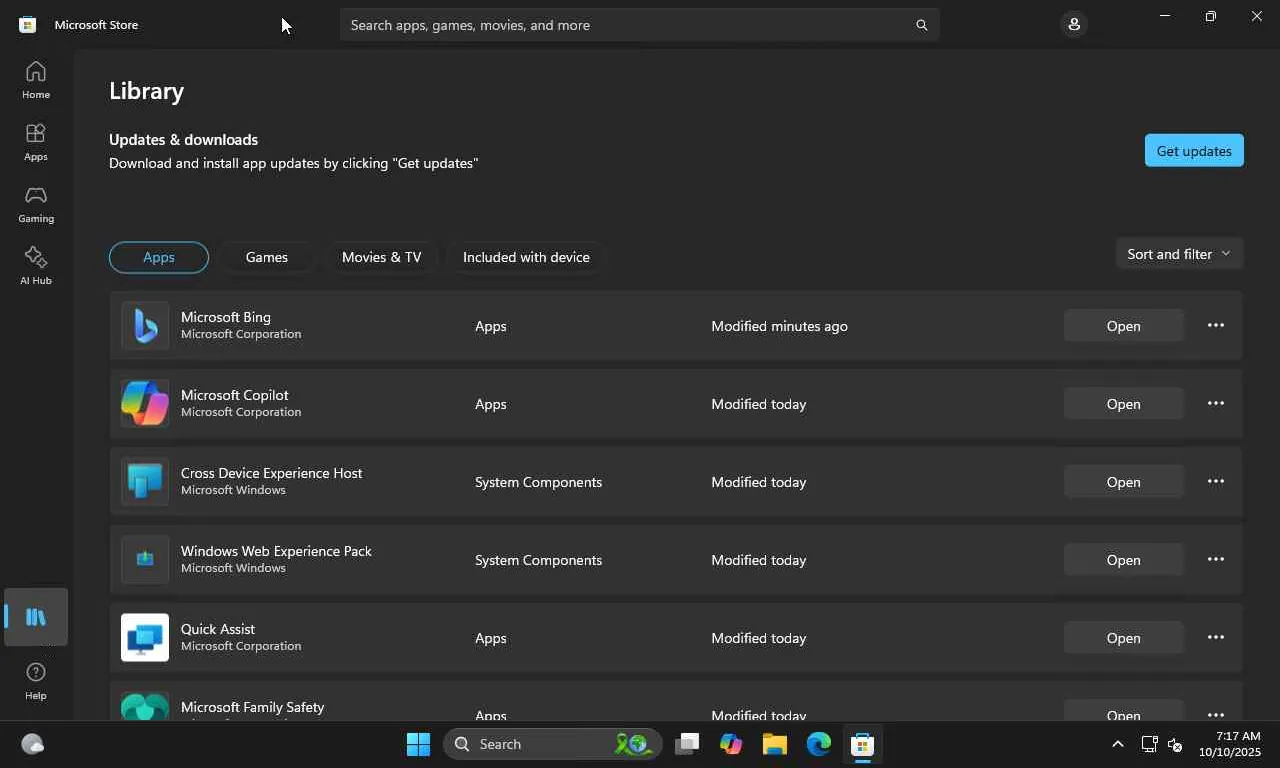Go to Home in the sidebar
The height and width of the screenshot is (768, 1280).
[36, 80]
